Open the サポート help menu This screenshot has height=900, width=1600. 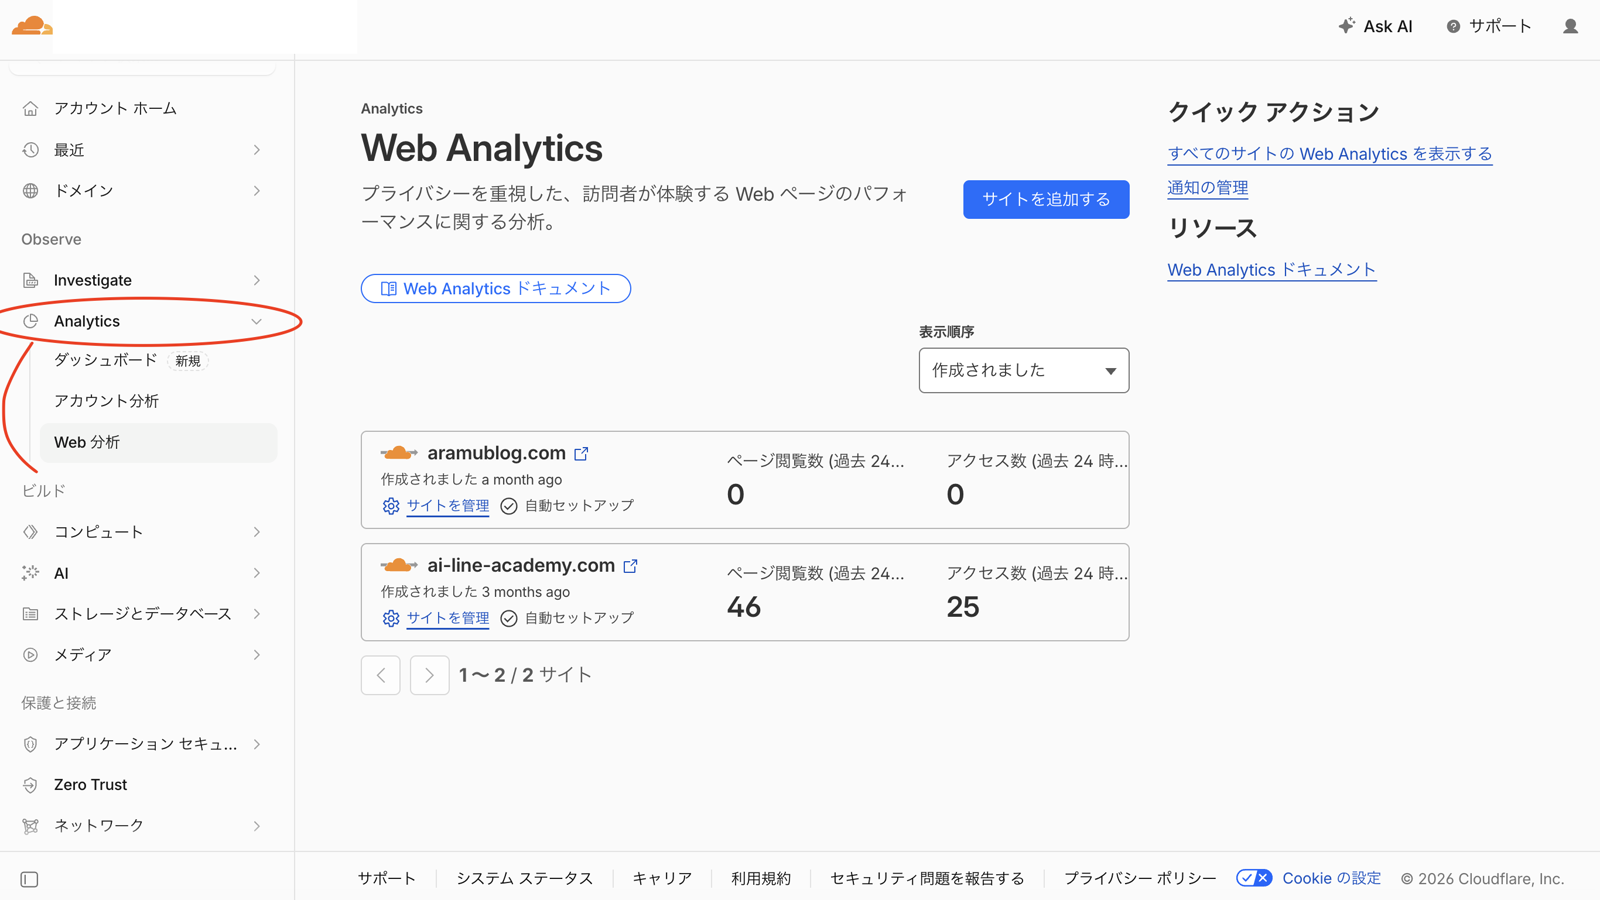(x=1488, y=26)
